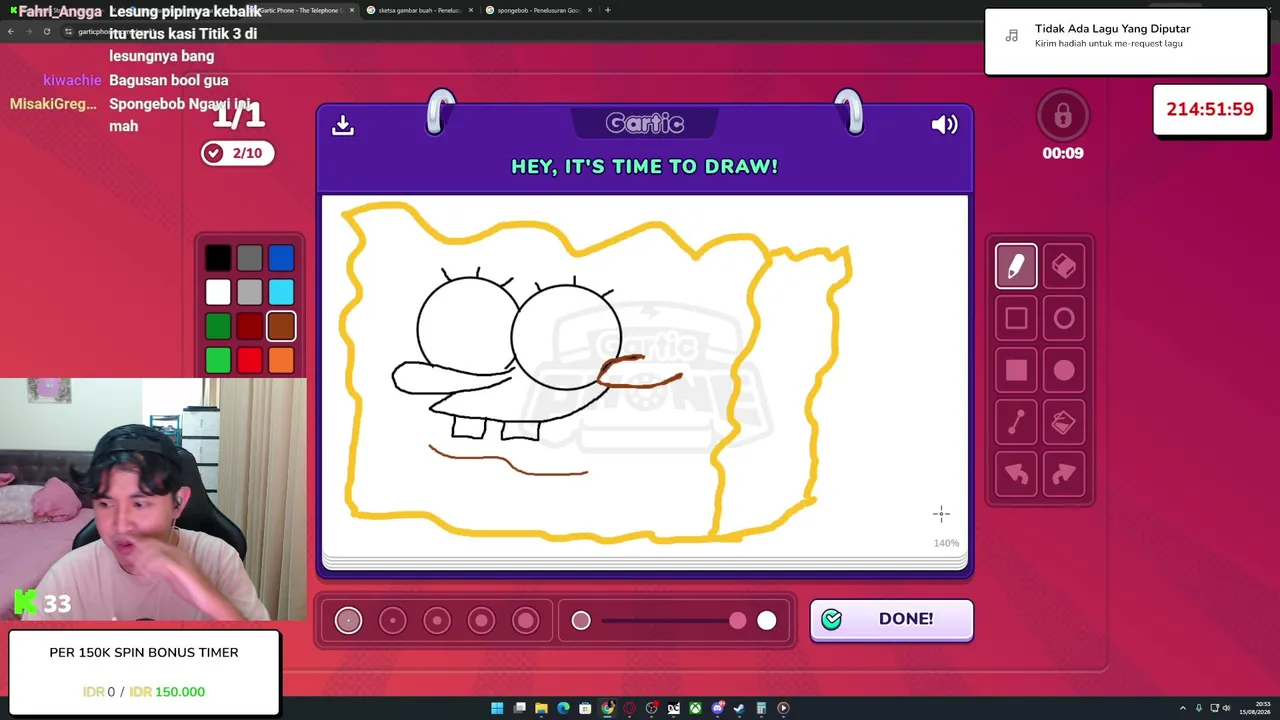Open Discord from the taskbar
The image size is (1280, 720).
point(717,708)
